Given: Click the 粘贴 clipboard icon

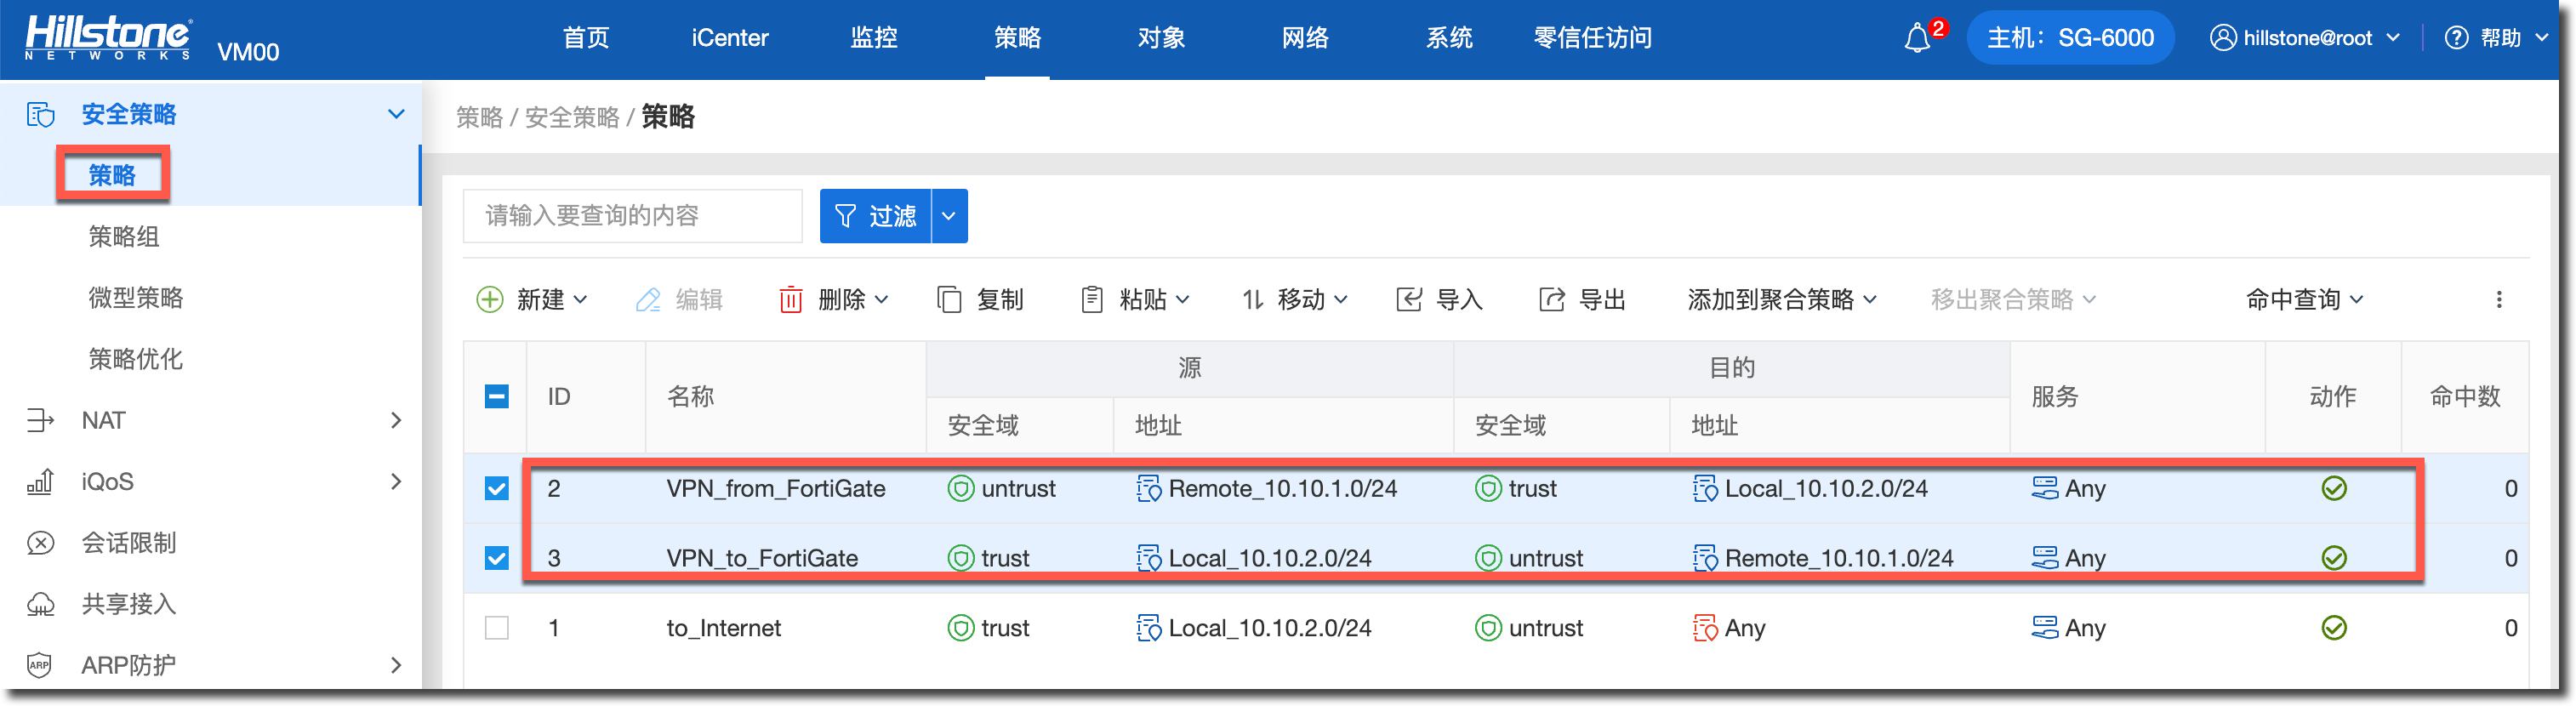Looking at the screenshot, I should coord(1092,299).
